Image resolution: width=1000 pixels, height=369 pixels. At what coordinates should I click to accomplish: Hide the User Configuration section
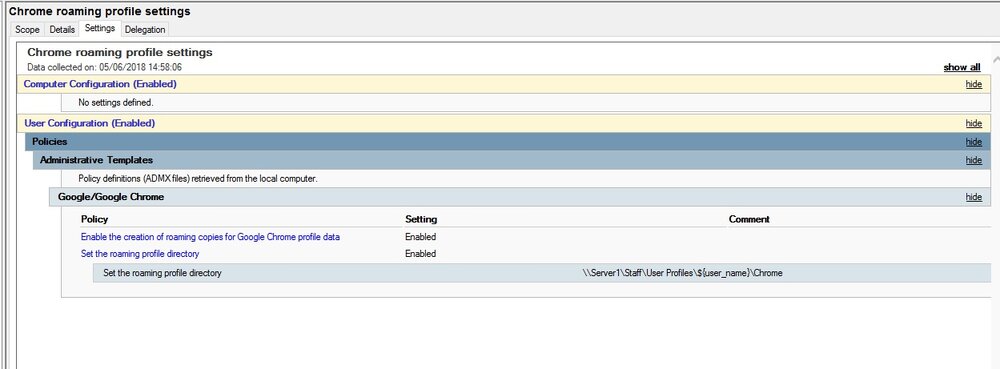point(973,124)
